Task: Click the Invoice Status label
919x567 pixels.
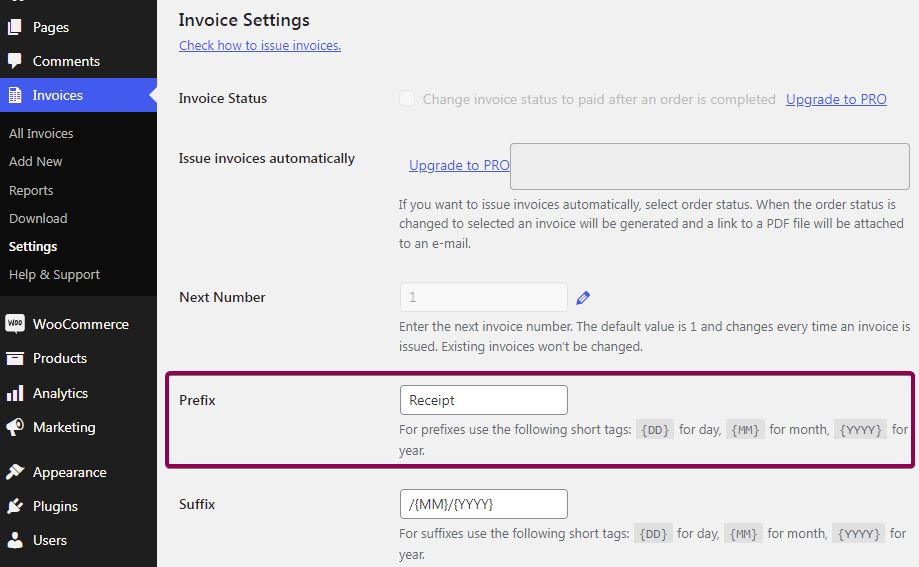Action: (223, 99)
